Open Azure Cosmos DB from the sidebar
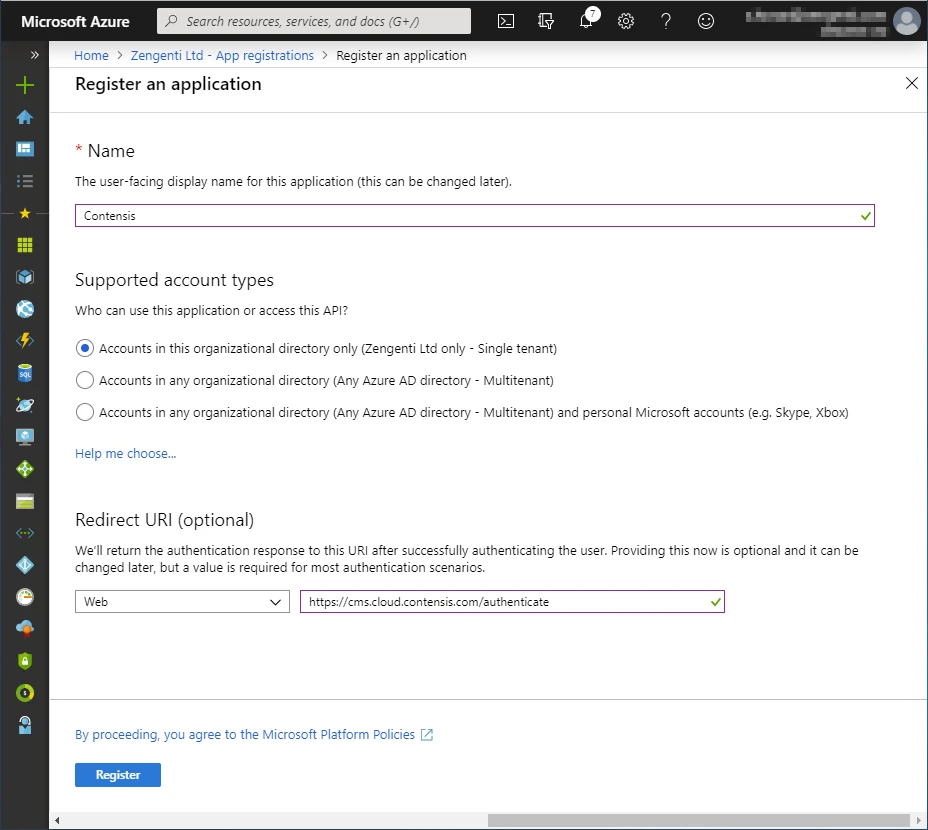 24,404
